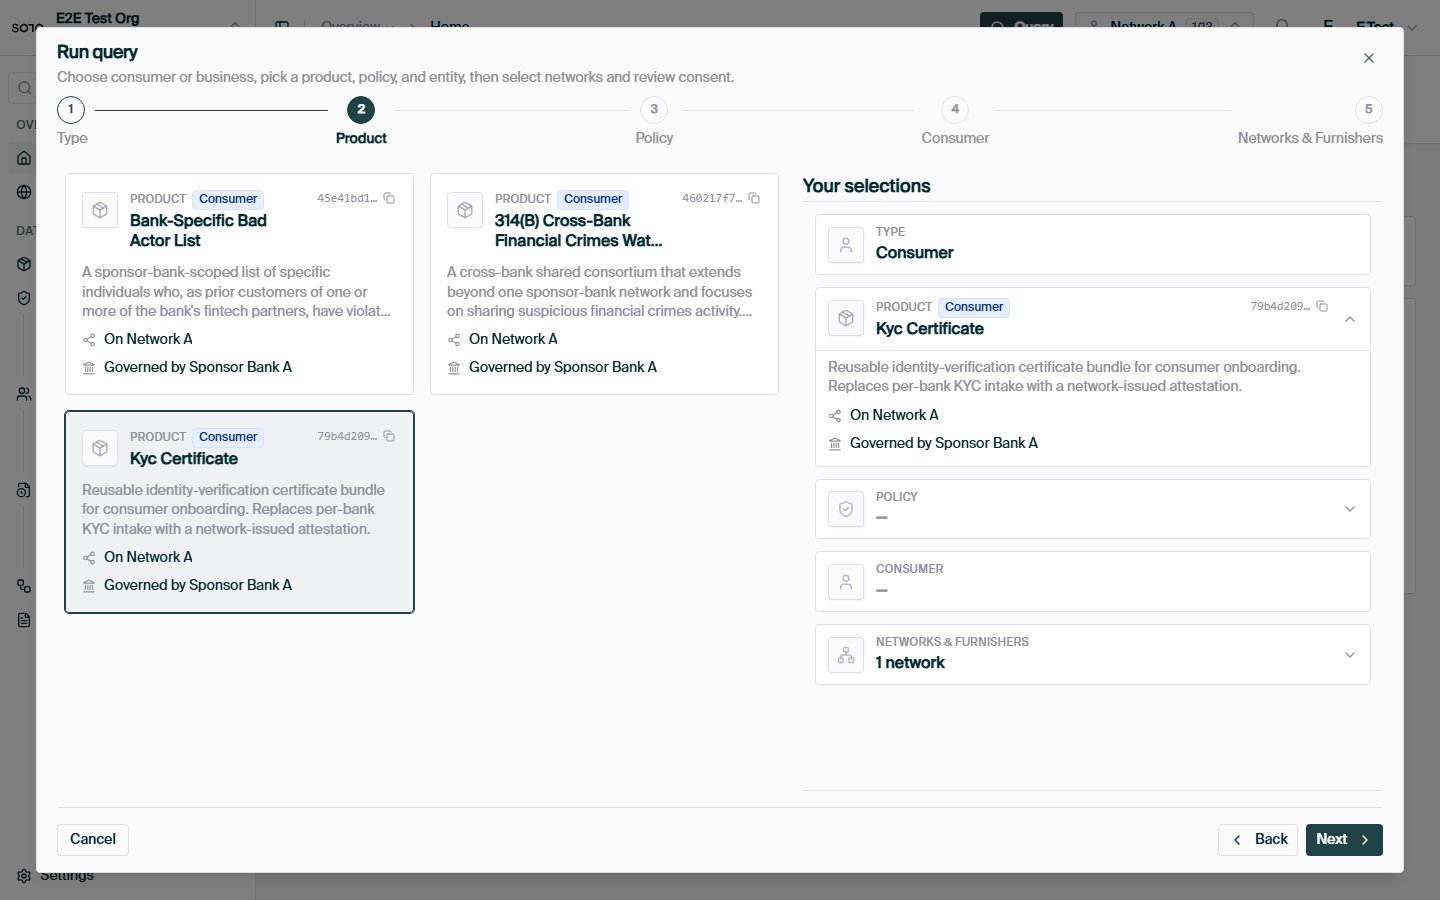Click 'Governed by Sponsor Bank A' in selections panel

(x=944, y=443)
